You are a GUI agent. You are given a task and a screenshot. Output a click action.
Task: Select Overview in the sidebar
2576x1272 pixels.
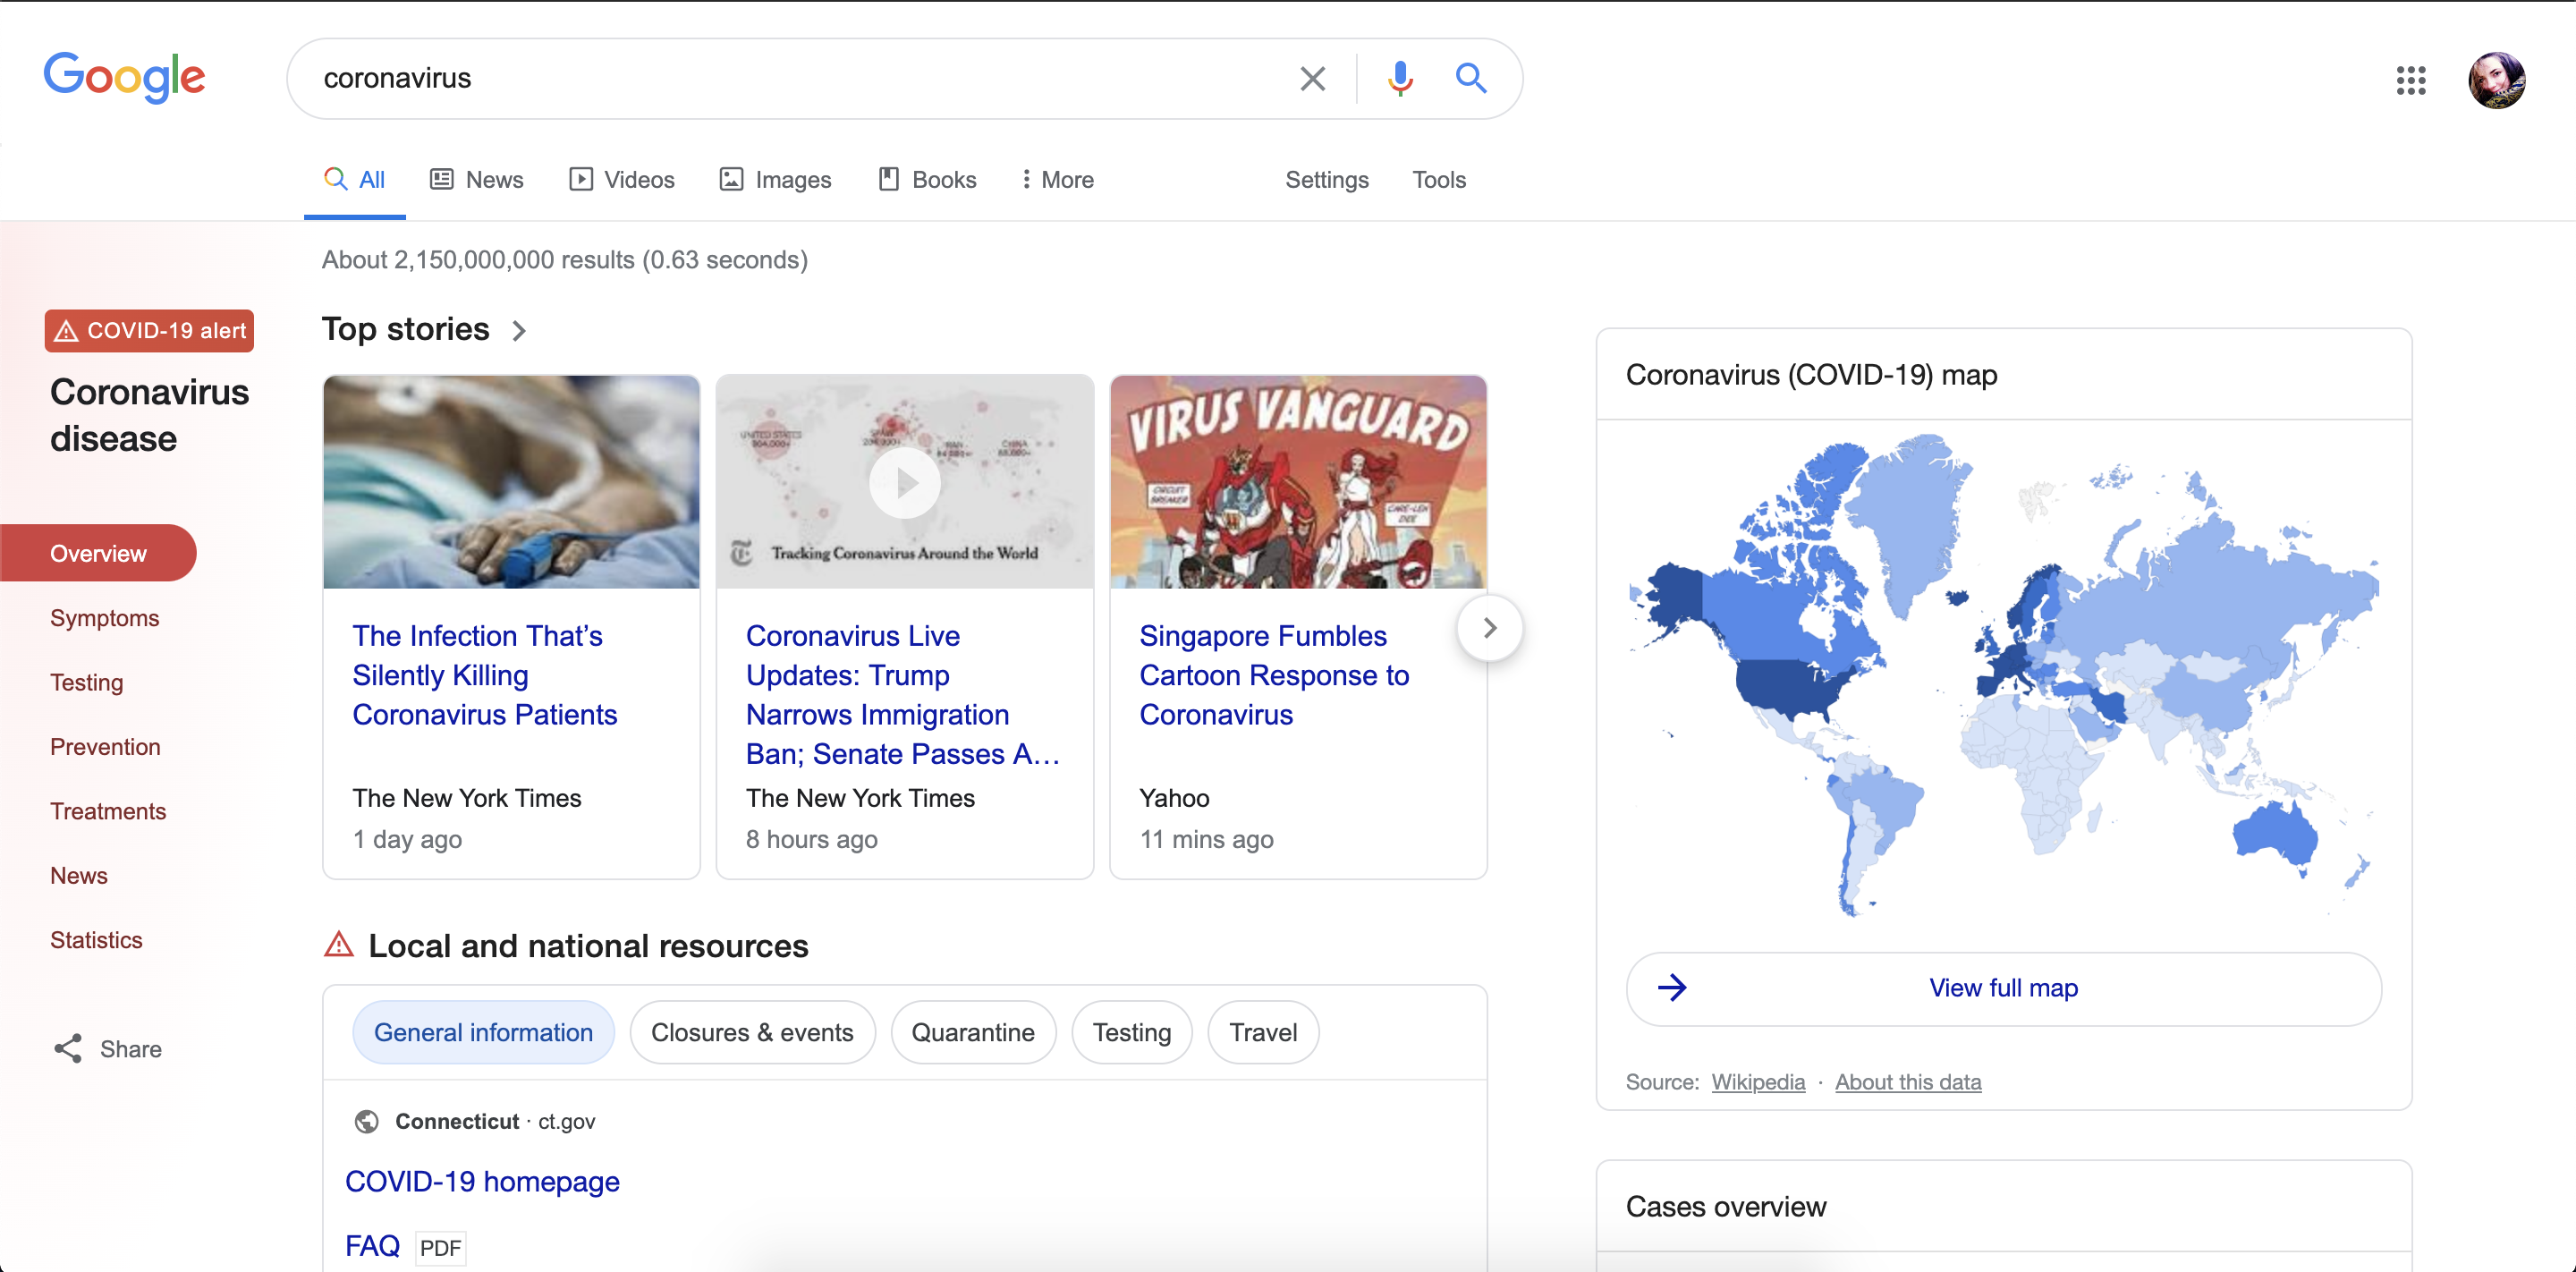click(98, 553)
